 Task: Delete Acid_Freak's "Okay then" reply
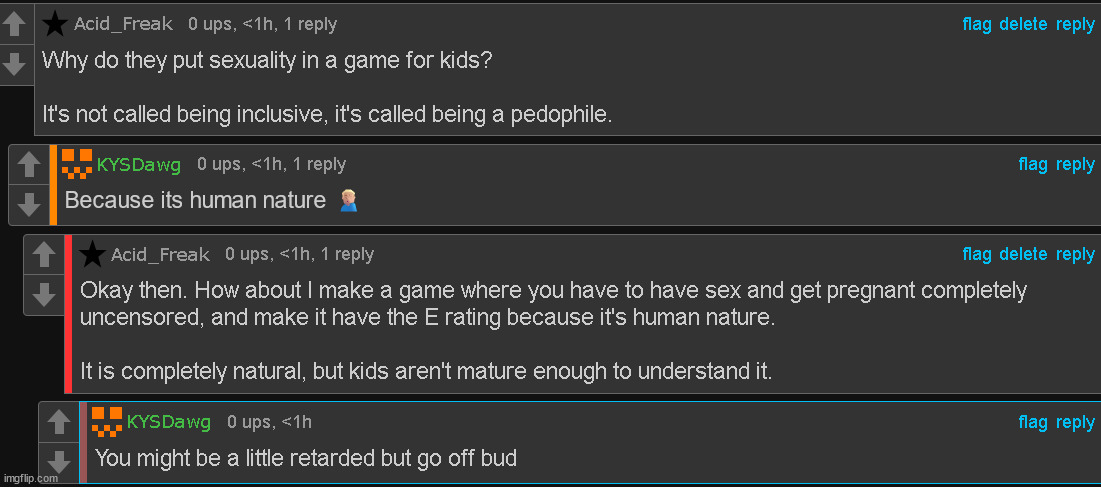click(x=1023, y=254)
